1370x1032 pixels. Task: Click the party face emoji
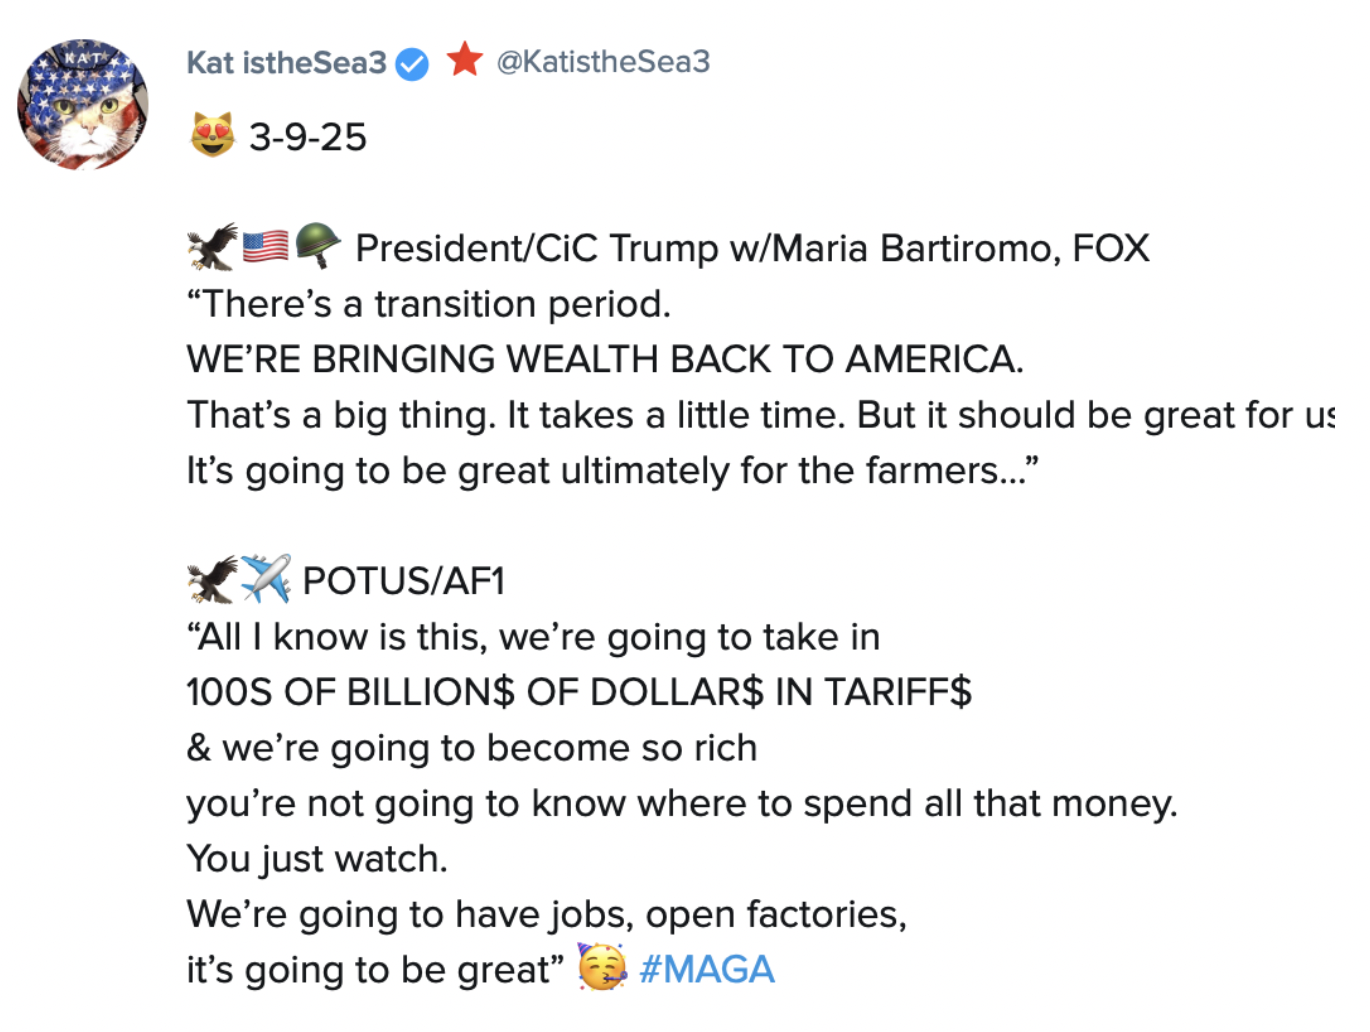coord(602,968)
